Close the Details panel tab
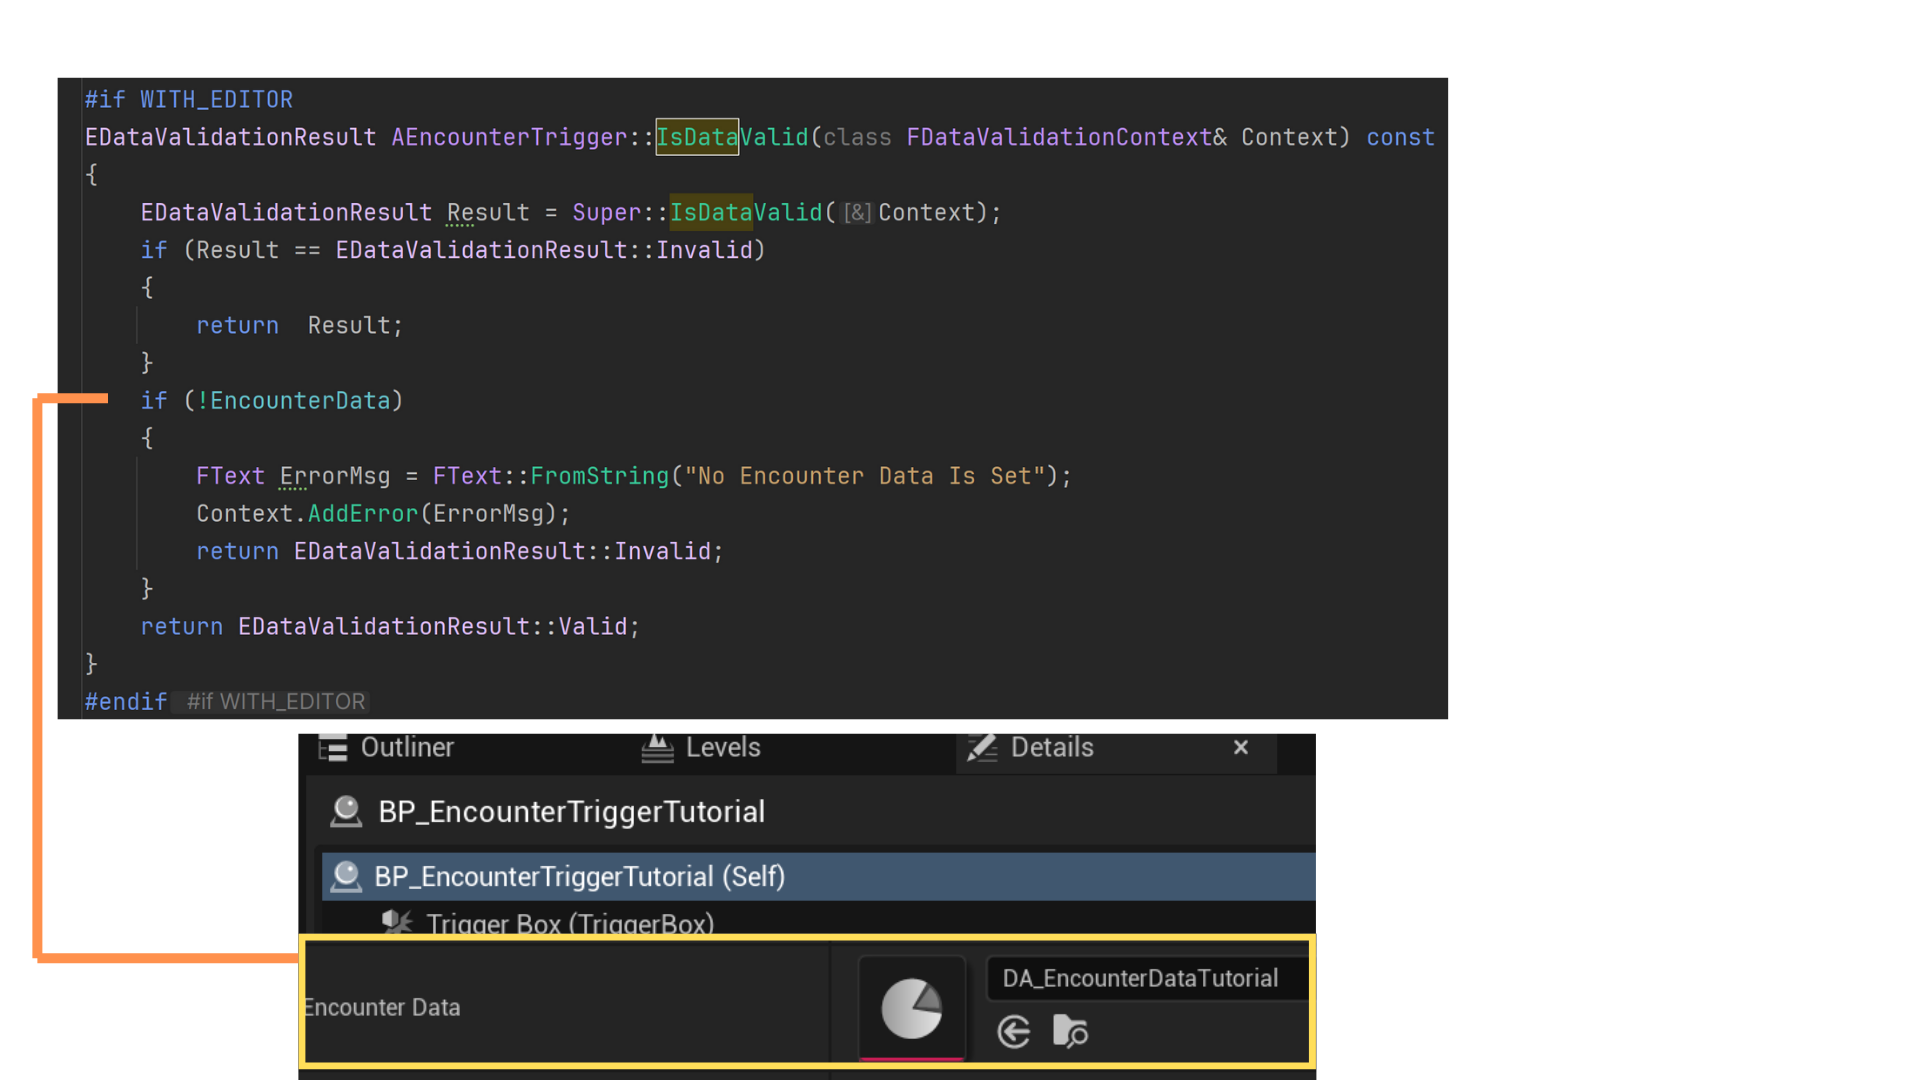The height and width of the screenshot is (1080, 1920). 1241,748
